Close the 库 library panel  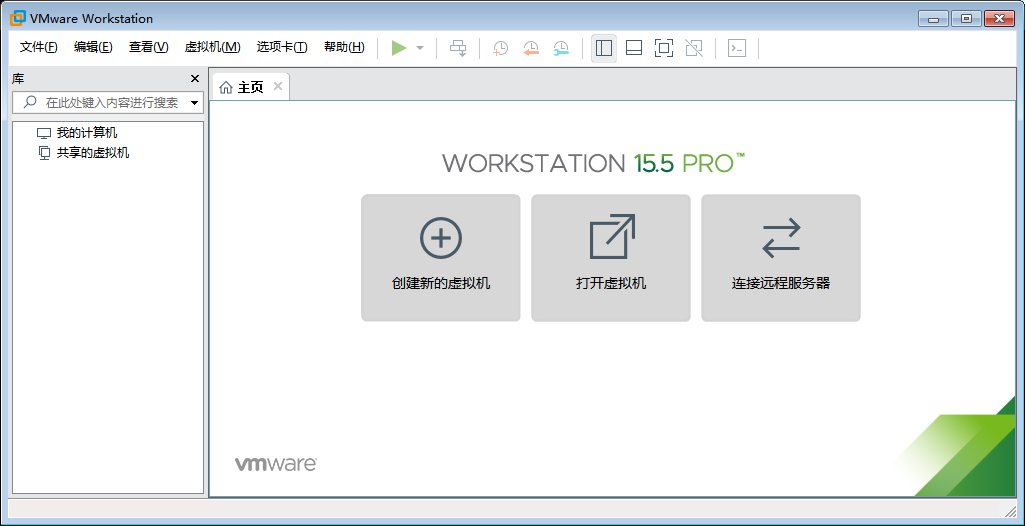point(194,79)
